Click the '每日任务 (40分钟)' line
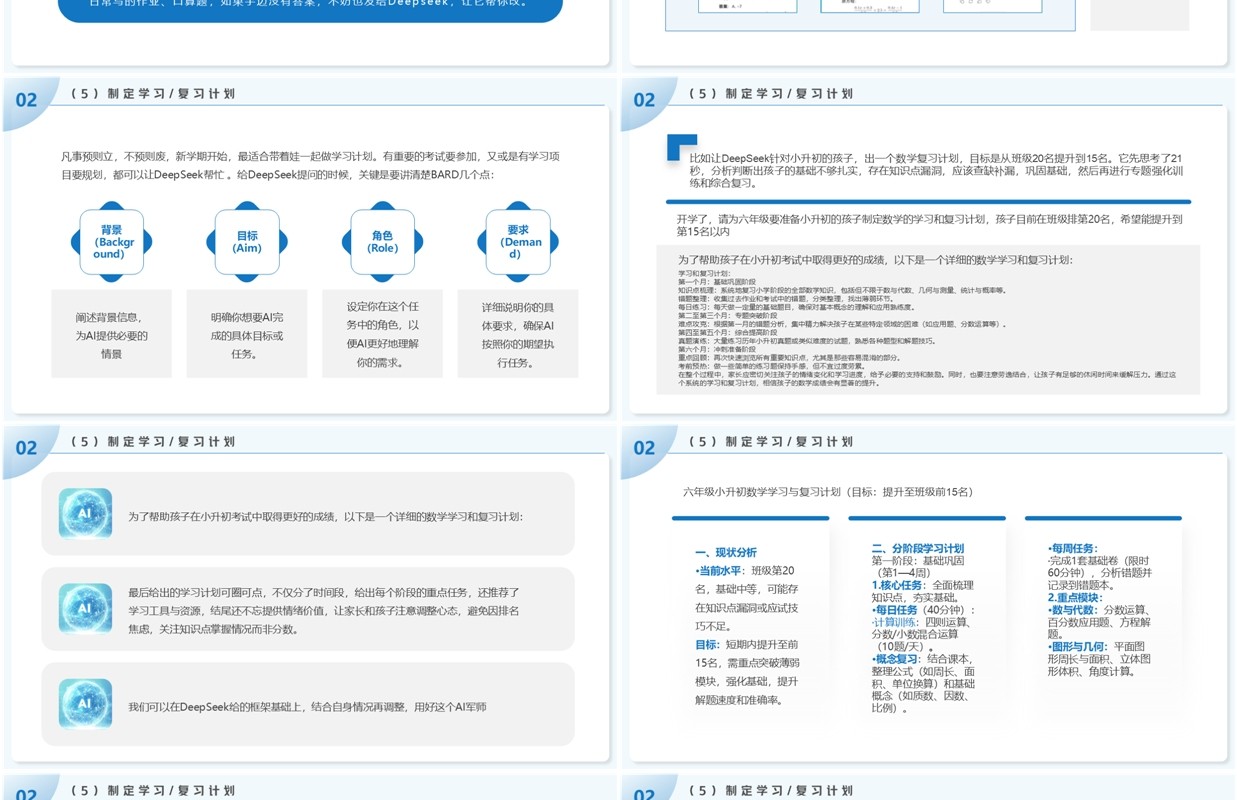Image resolution: width=1237 pixels, height=800 pixels. tap(922, 610)
